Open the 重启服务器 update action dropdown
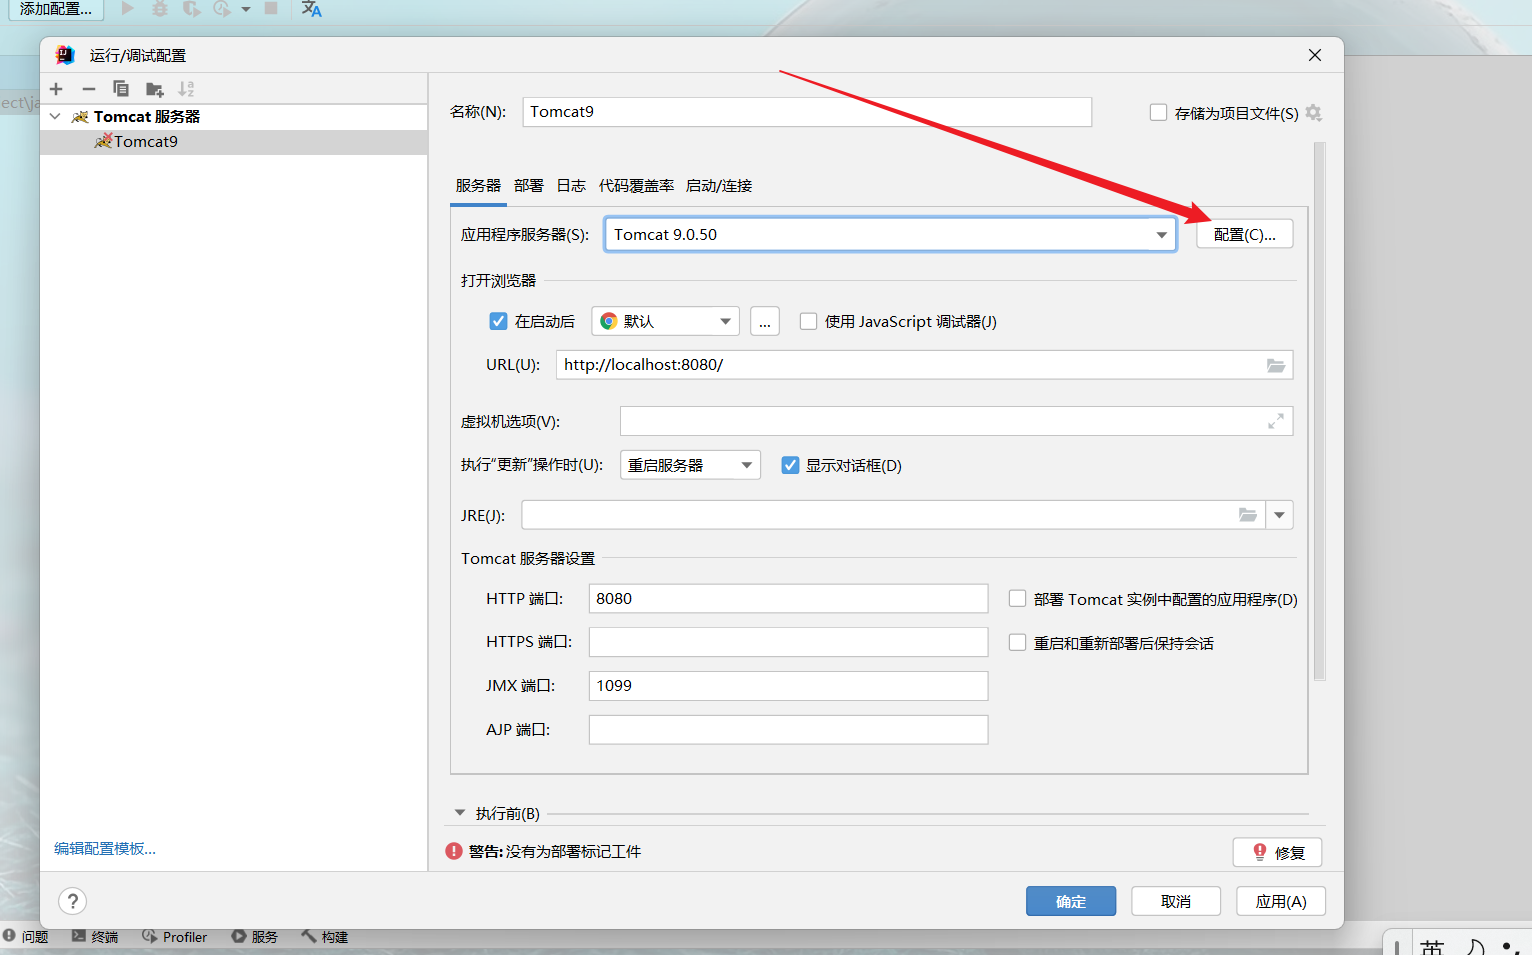Image resolution: width=1532 pixels, height=955 pixels. coord(690,465)
